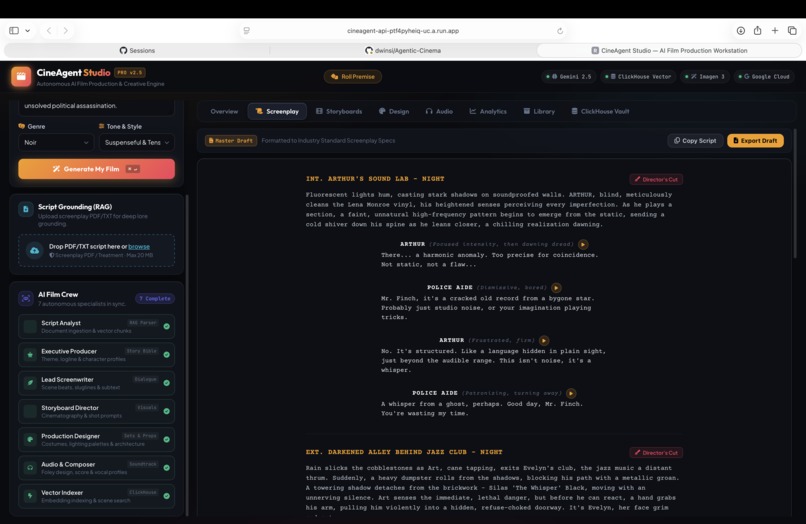Click the cloud upload icon
The height and width of the screenshot is (524, 806).
[34, 250]
